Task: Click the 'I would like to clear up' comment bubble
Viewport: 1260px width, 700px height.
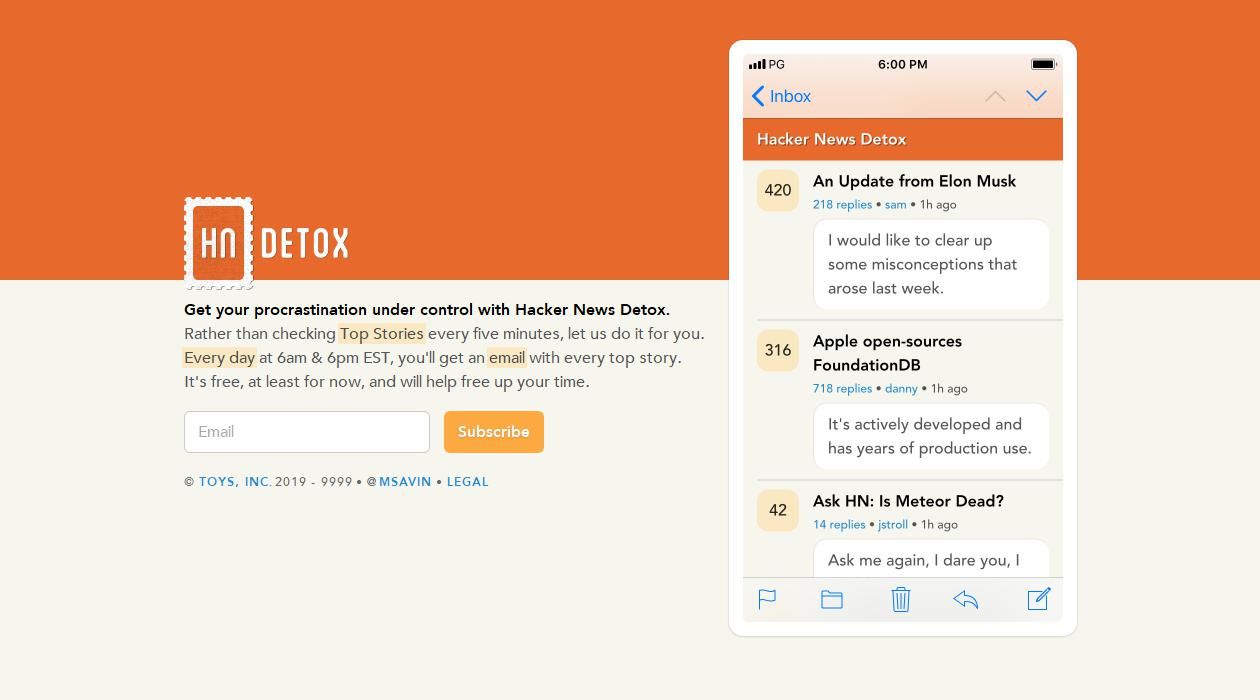Action: click(931, 264)
